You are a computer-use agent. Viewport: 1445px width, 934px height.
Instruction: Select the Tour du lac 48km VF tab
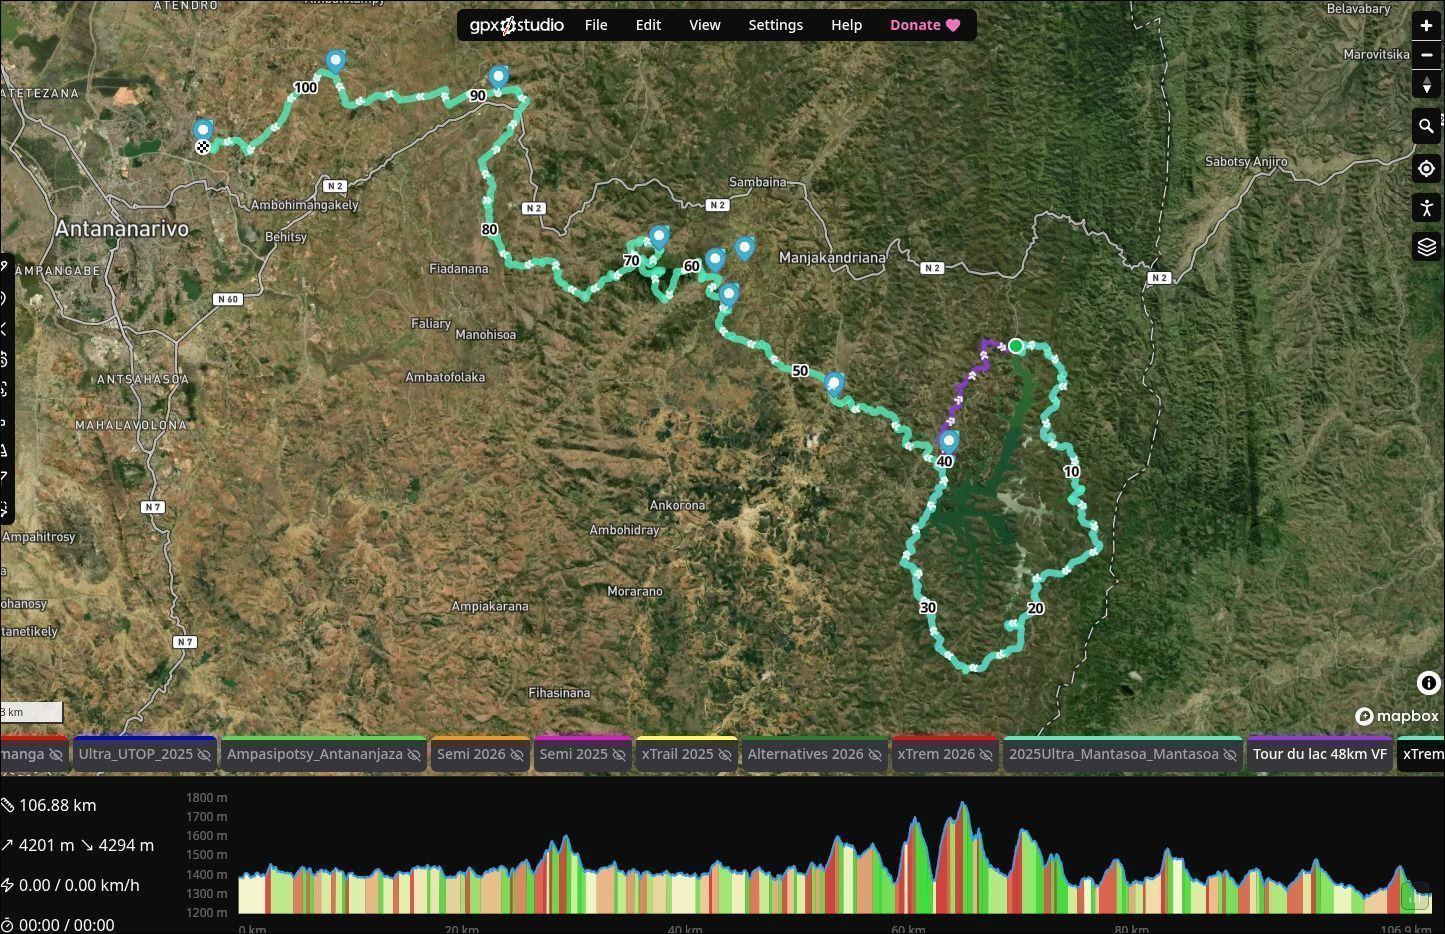pyautogui.click(x=1319, y=755)
